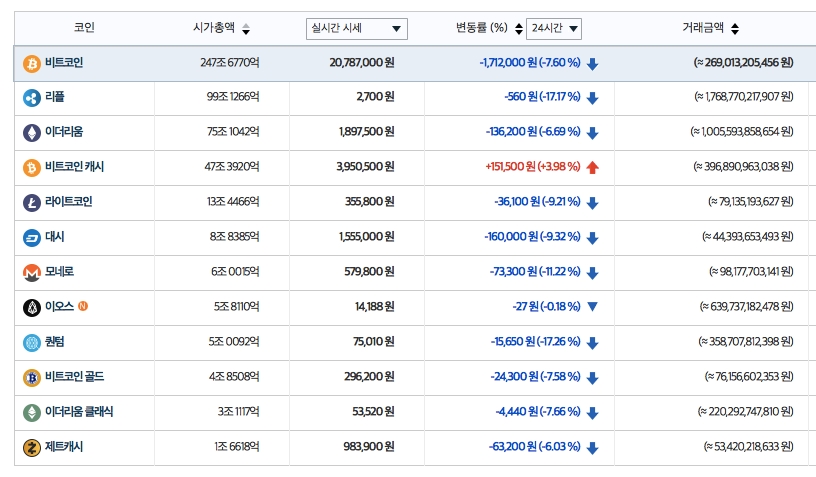
Task: Open the 비트코인 캐시 coin link
Action: coord(74,166)
